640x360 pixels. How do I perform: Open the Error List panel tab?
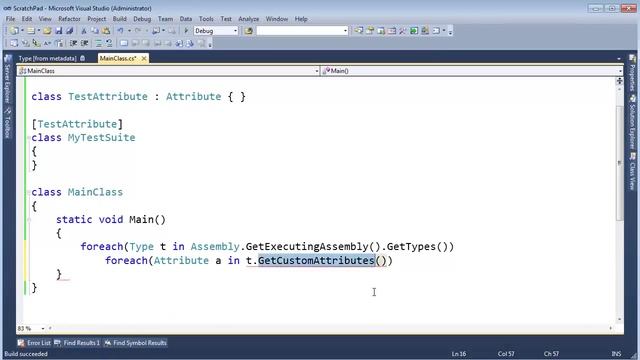click(35, 343)
